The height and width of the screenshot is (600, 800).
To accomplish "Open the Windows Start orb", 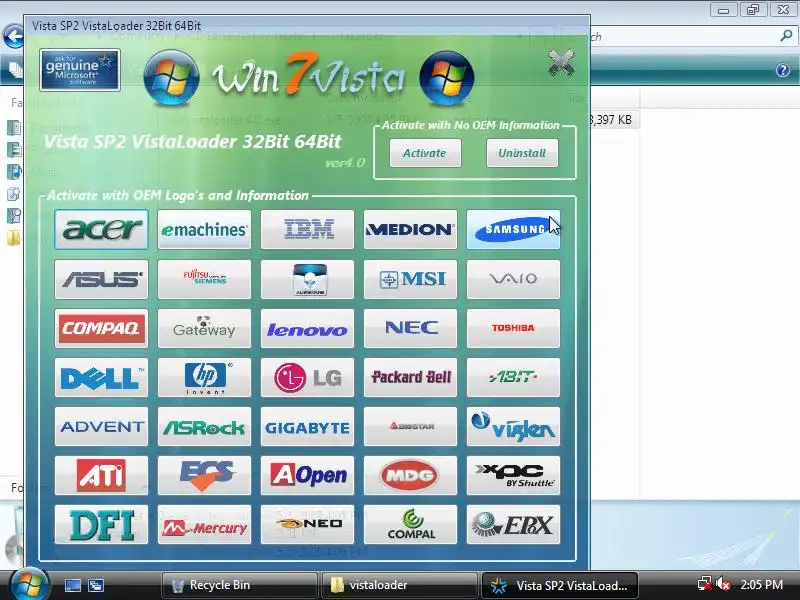I will [29, 584].
